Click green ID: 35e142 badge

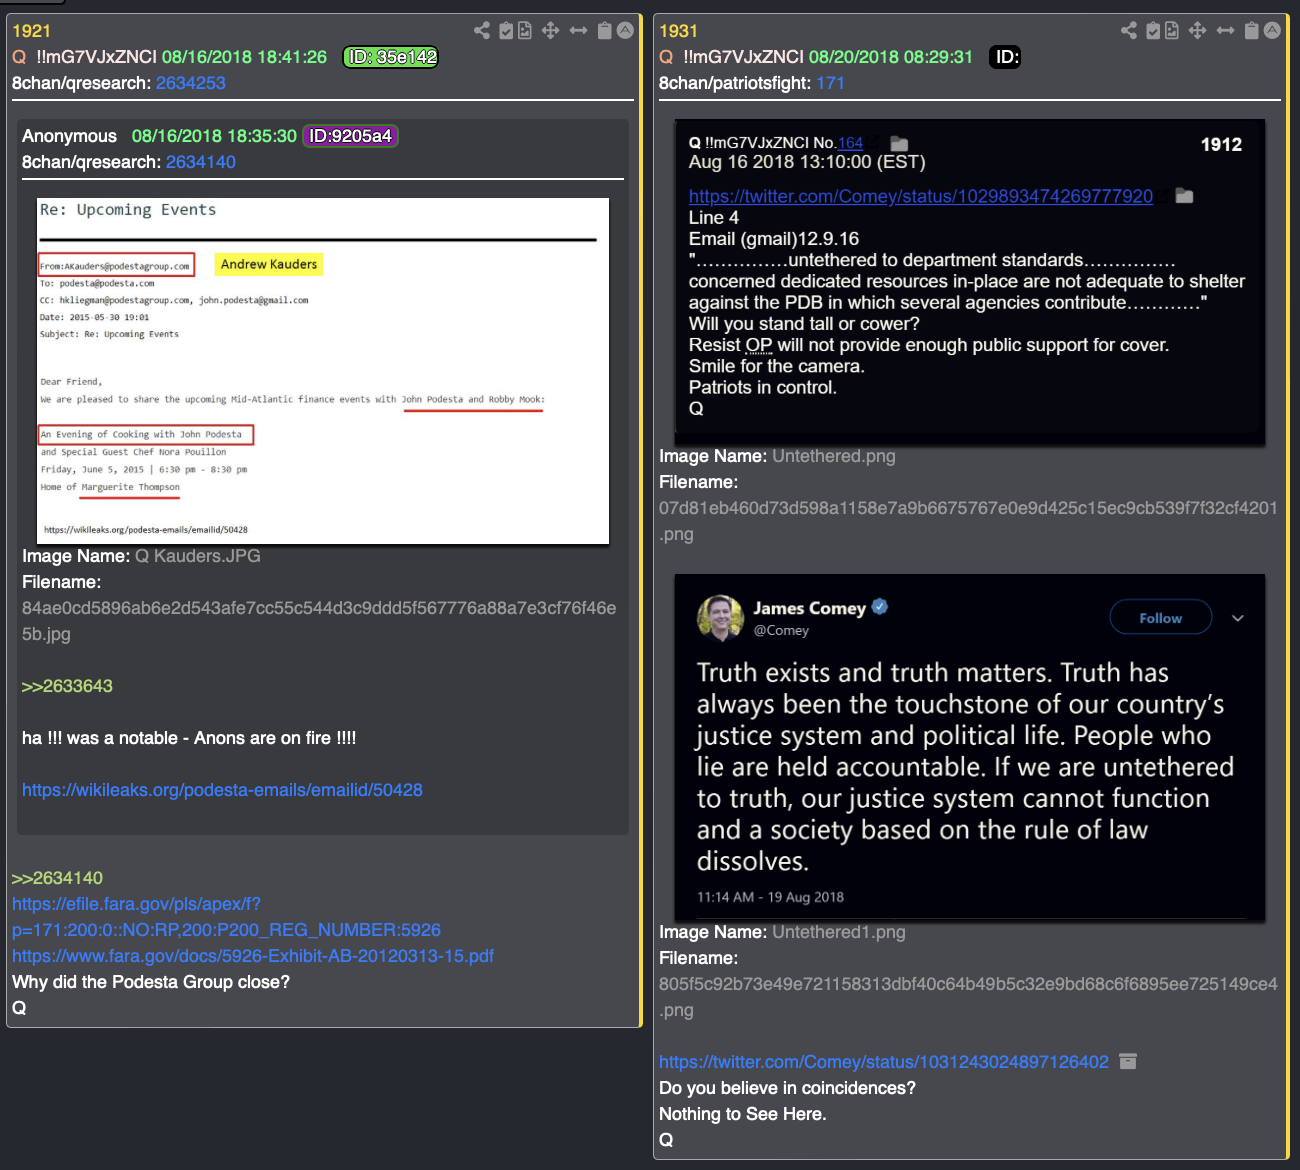(391, 57)
